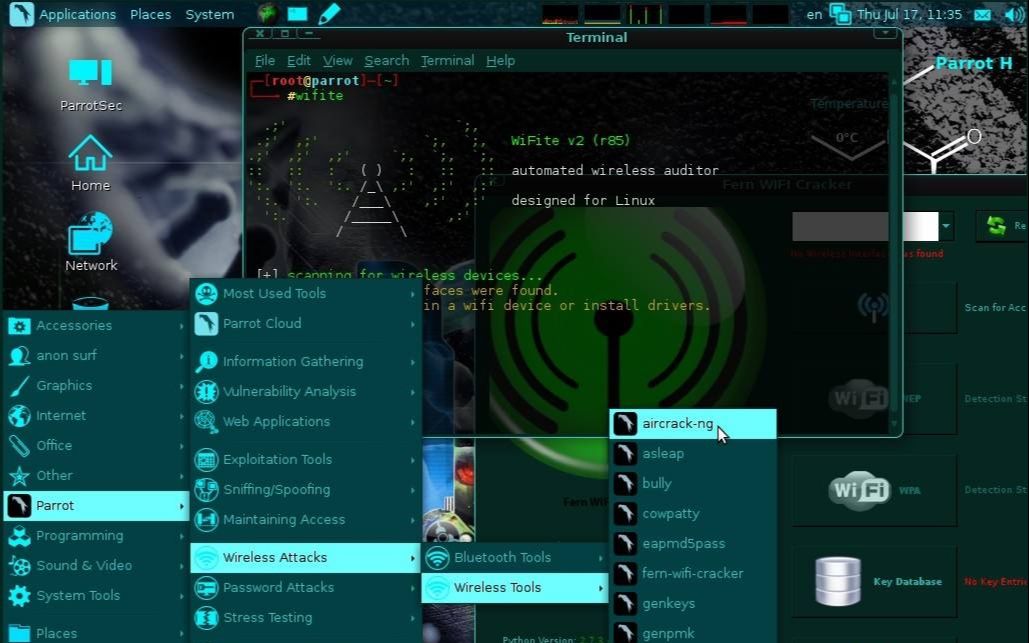
Task: Click the Terminal window's vertical scrollbar
Action: tap(894, 253)
